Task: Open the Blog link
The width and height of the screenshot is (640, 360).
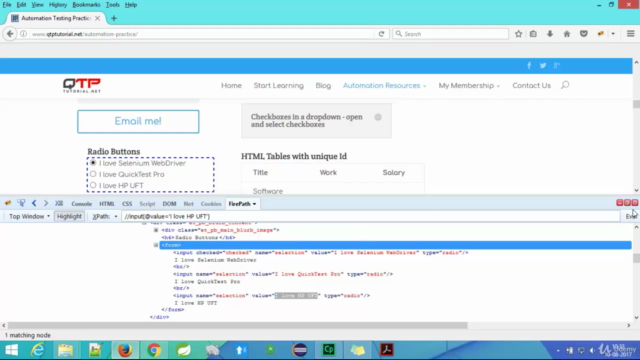Action: (x=323, y=85)
